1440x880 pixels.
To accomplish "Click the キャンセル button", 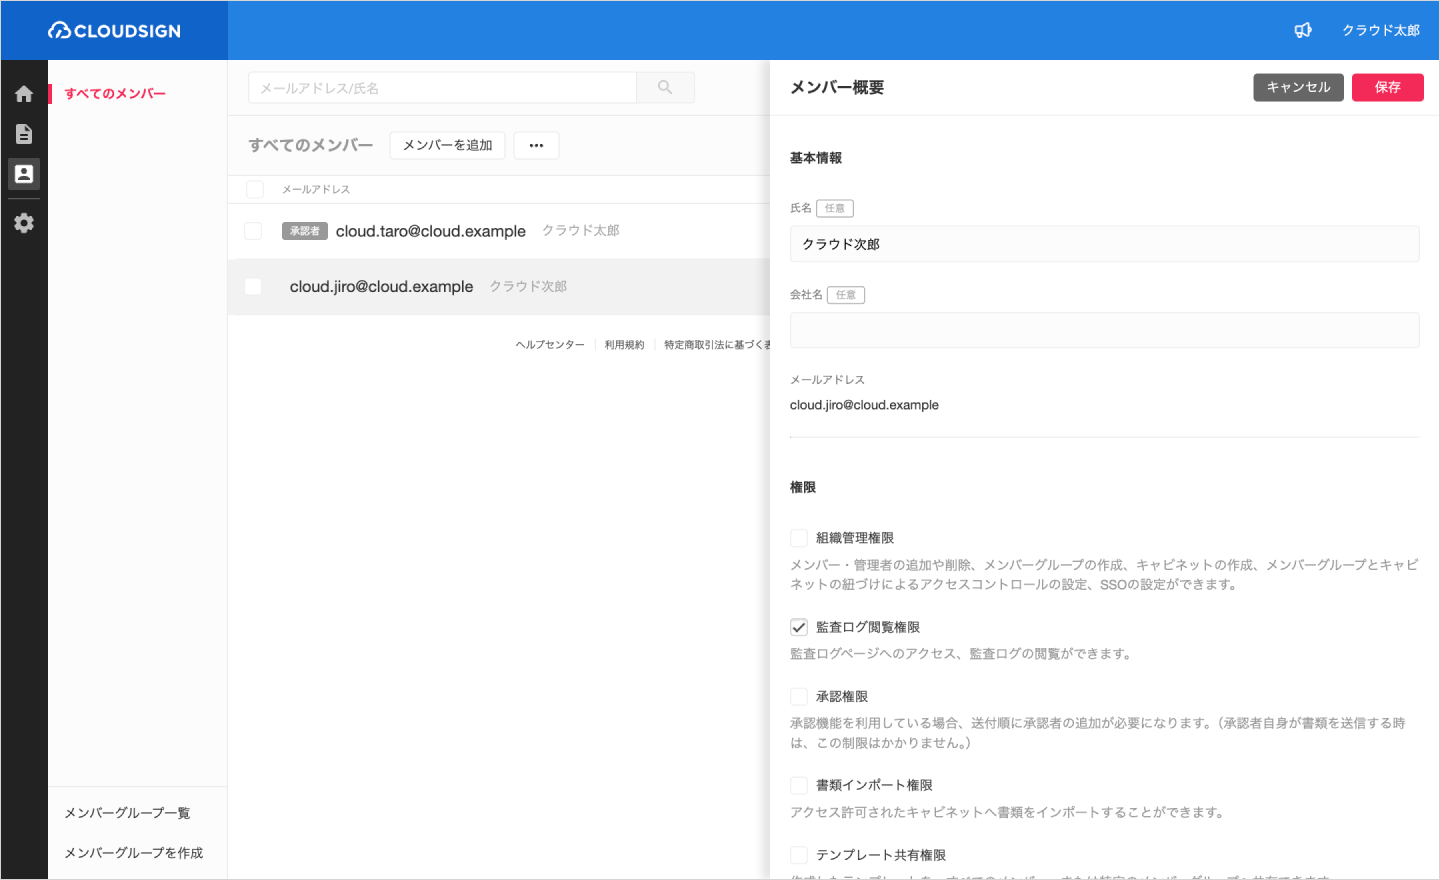I will (1298, 87).
